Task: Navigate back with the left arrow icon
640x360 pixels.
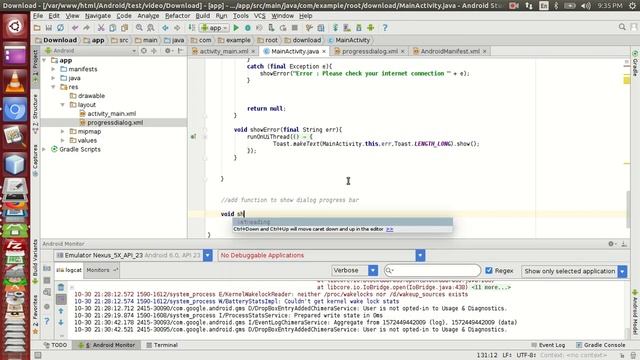Action: point(165,28)
